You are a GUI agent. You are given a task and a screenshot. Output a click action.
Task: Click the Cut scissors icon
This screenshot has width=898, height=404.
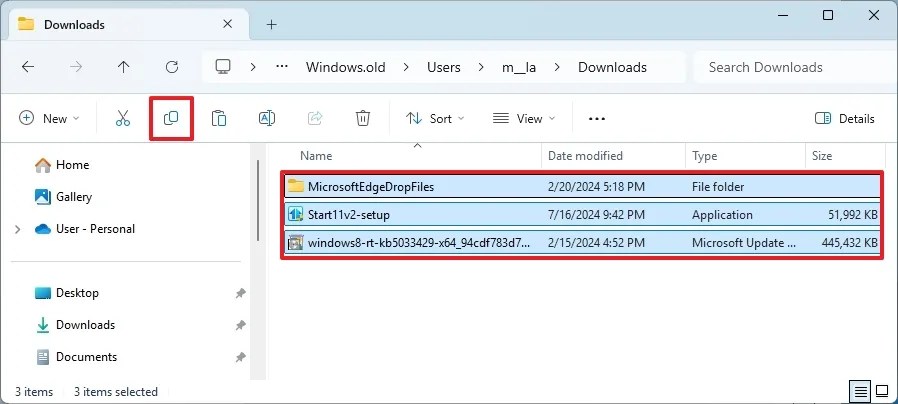123,119
